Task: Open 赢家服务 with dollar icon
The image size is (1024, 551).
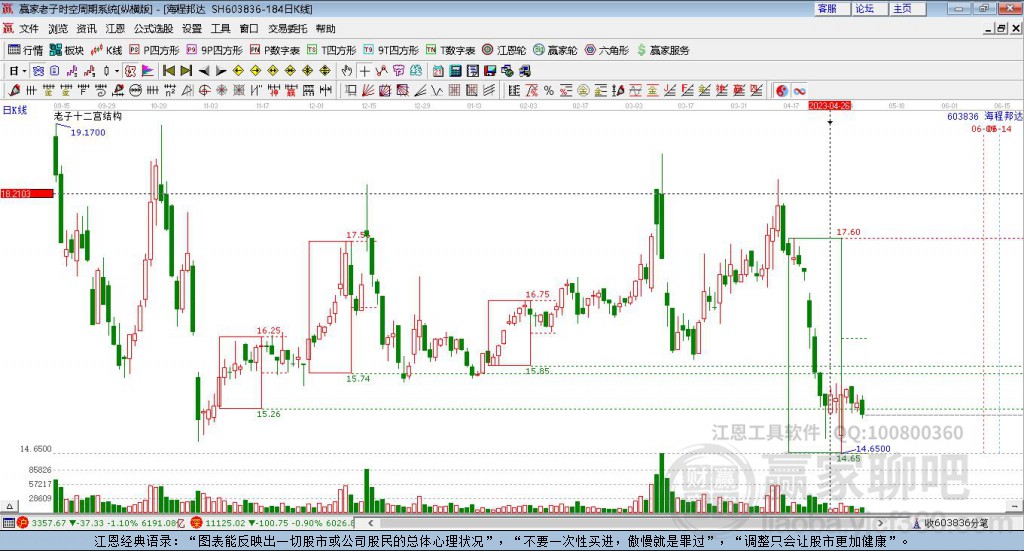Action: 663,50
